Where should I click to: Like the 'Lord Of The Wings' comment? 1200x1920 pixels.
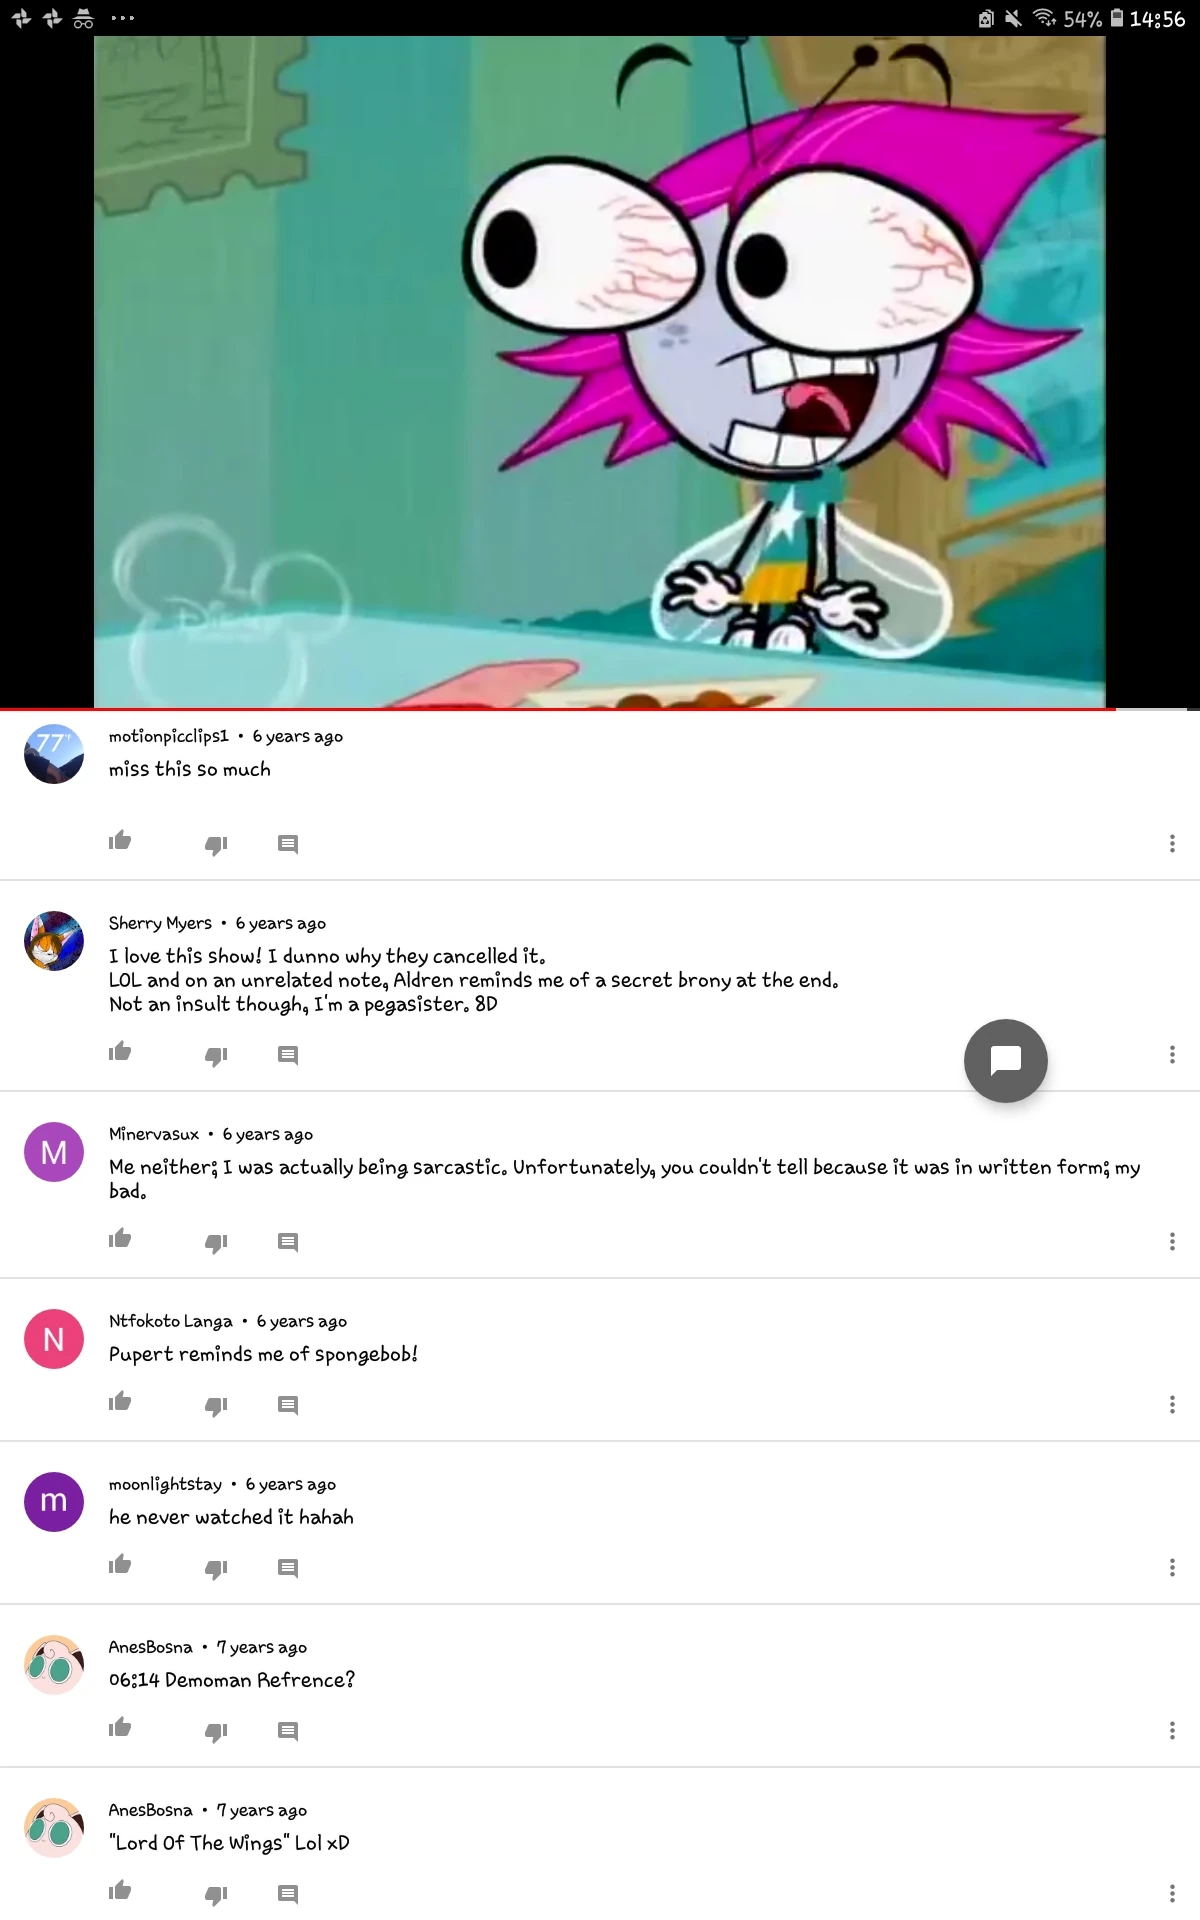(120, 1891)
